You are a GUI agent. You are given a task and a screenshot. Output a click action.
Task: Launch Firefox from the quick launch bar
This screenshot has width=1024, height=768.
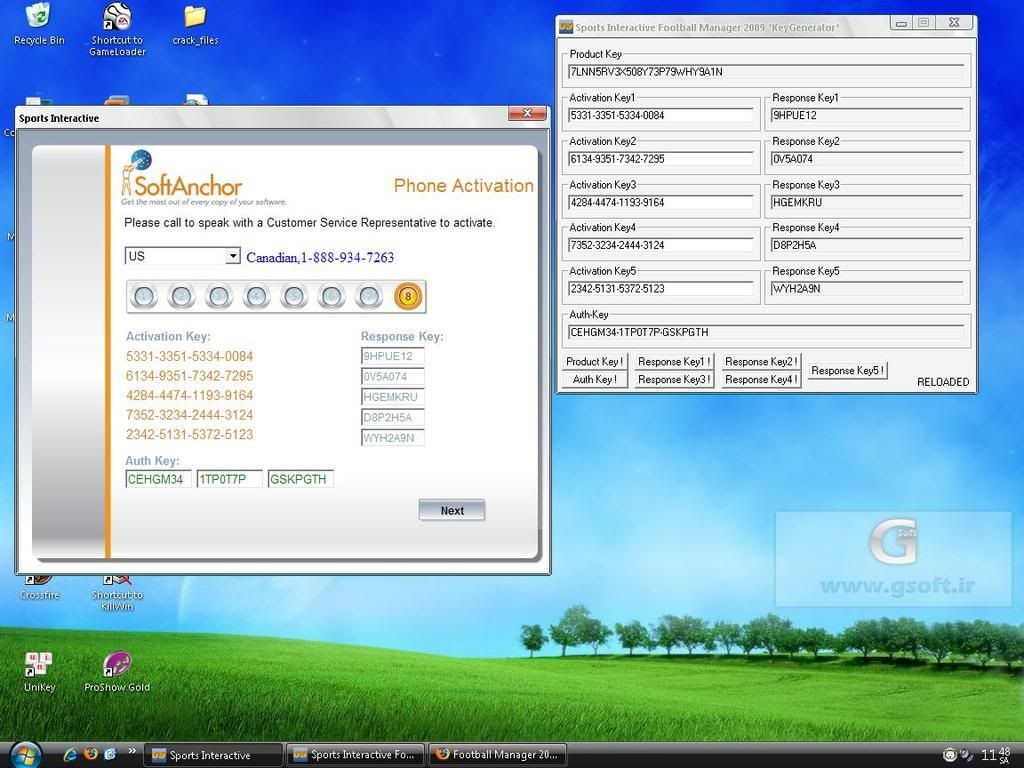click(89, 754)
